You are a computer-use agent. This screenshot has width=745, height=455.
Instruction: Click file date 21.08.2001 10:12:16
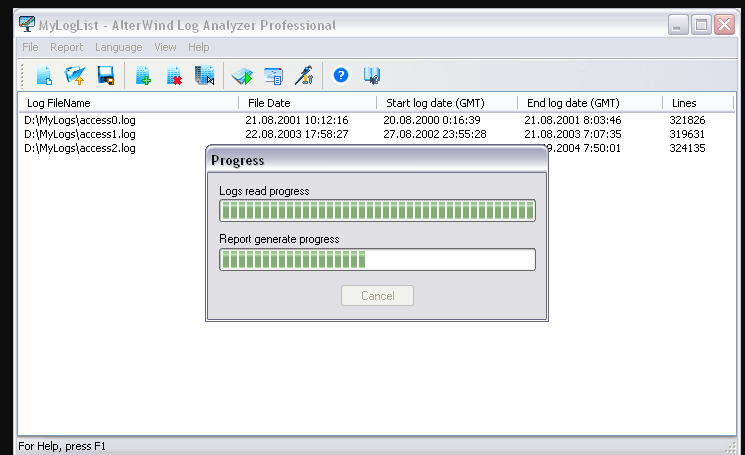(296, 120)
